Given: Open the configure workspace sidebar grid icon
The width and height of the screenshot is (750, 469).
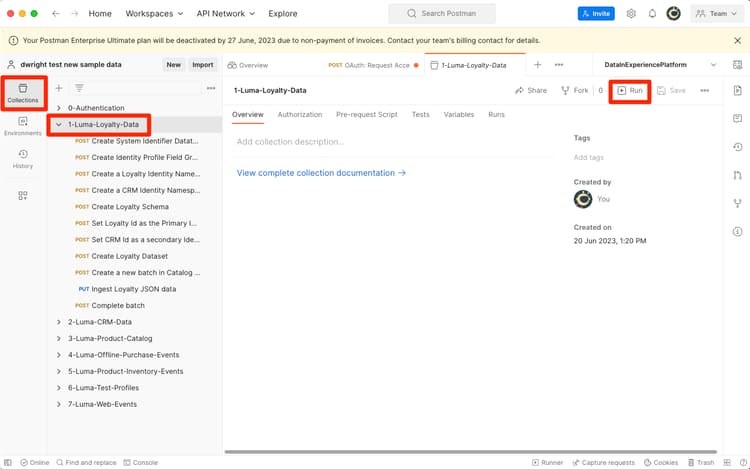Looking at the screenshot, I should pos(23,196).
